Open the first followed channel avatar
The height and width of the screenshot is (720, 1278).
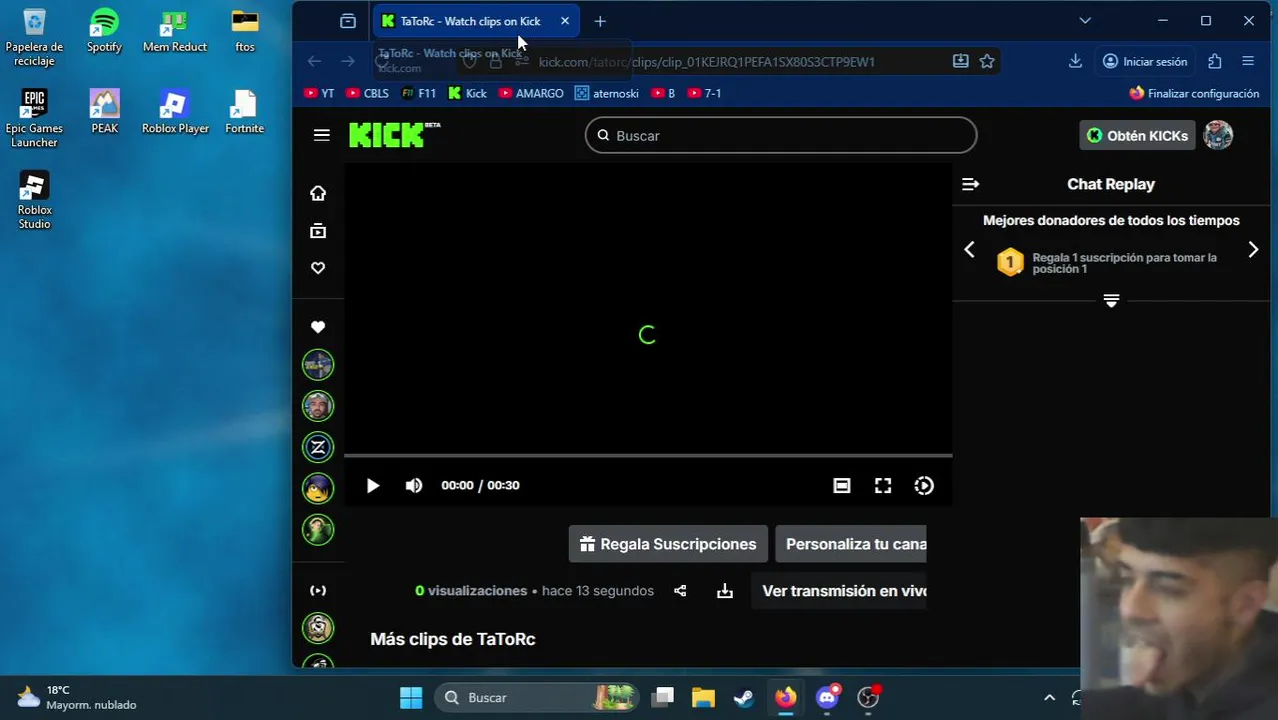[x=318, y=365]
